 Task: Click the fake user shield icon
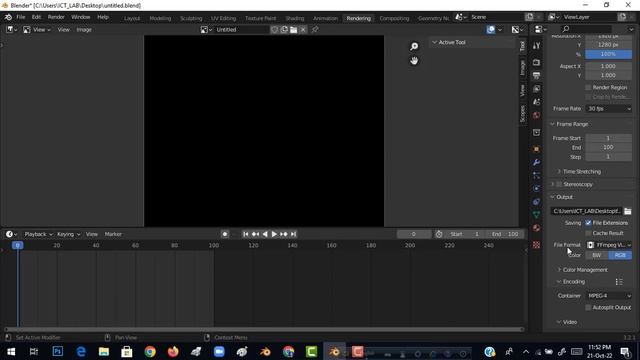point(274,30)
